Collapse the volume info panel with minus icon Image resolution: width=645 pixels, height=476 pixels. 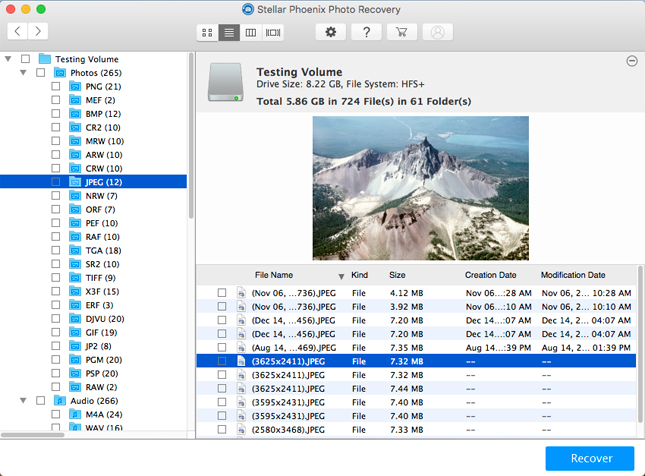coord(632,61)
